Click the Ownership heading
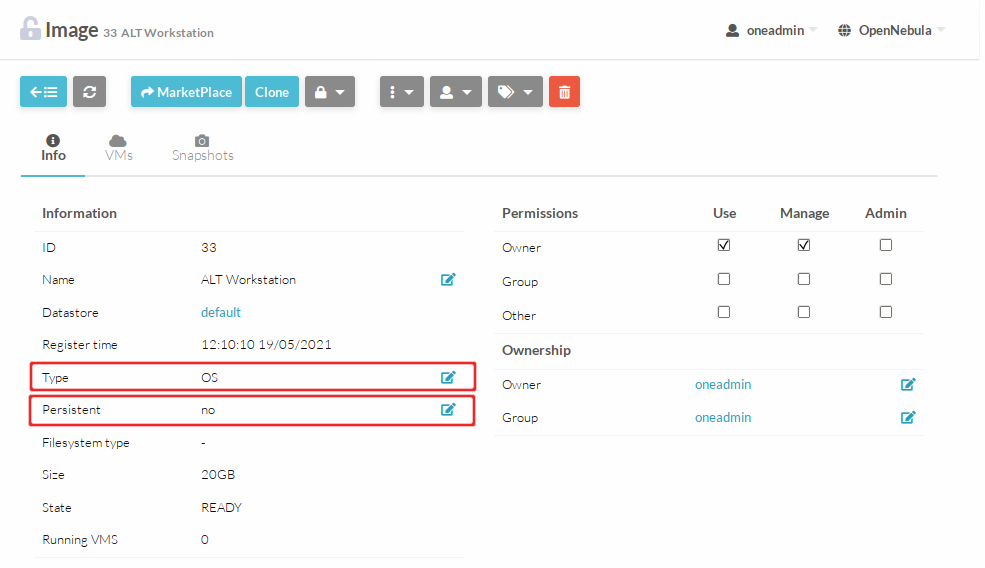 [536, 350]
